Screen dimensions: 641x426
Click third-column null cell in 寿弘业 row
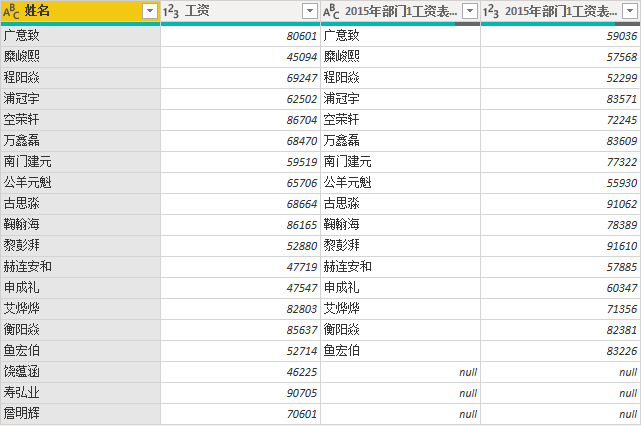point(400,392)
